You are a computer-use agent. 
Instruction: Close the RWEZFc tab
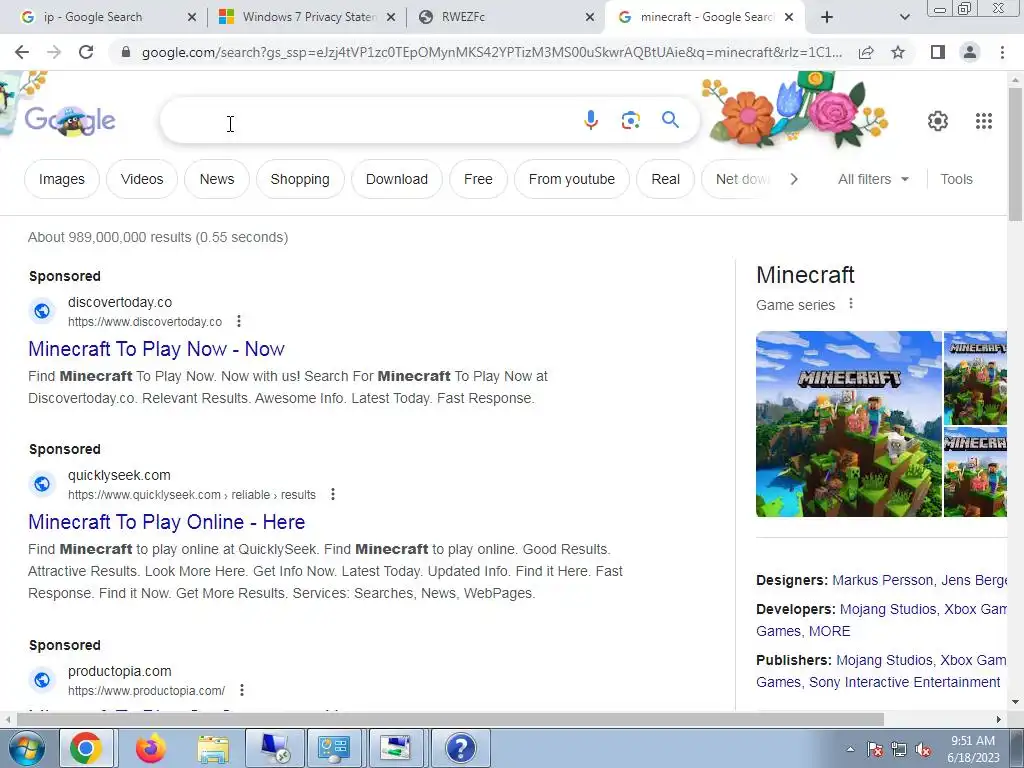pyautogui.click(x=590, y=18)
